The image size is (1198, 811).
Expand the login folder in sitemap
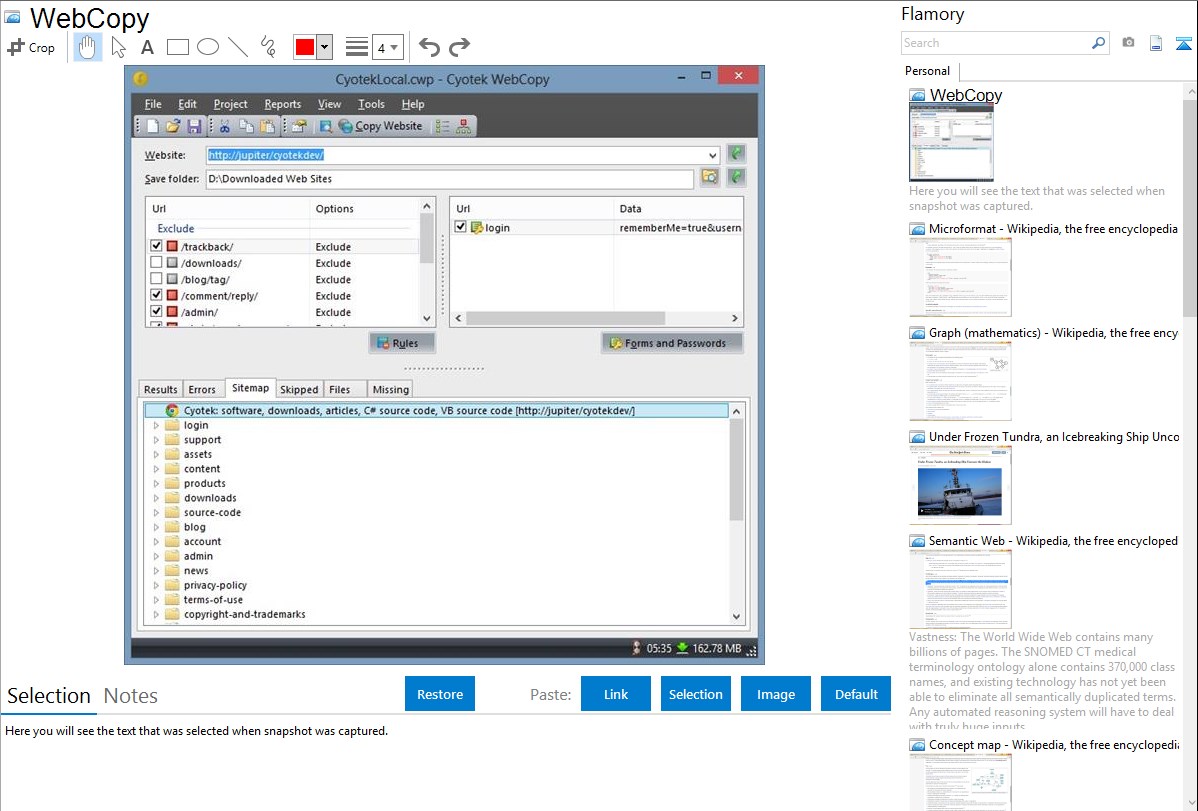tap(157, 425)
